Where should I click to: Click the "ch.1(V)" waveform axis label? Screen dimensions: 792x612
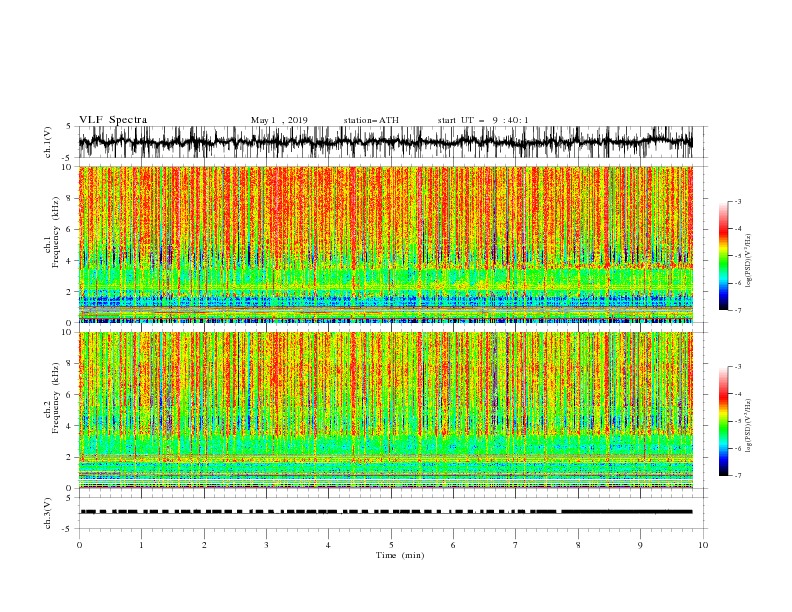(48, 142)
